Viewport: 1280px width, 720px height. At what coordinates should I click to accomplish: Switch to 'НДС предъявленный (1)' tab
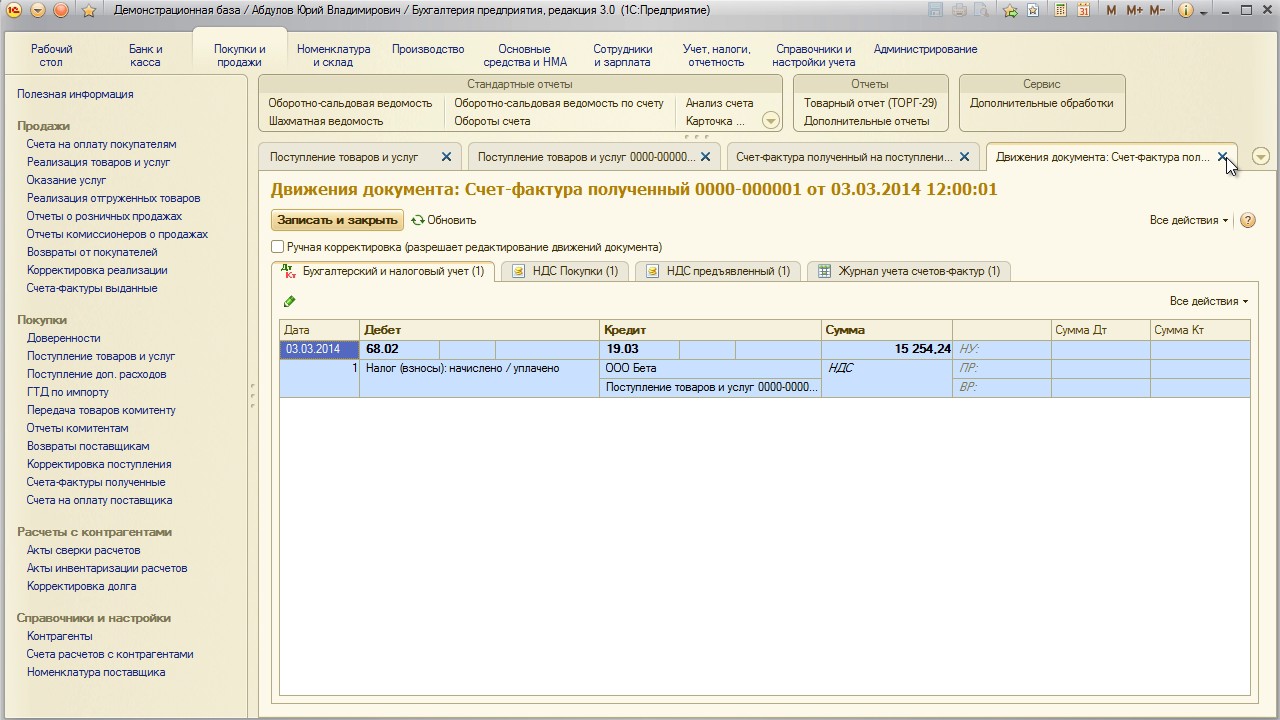[x=718, y=271]
